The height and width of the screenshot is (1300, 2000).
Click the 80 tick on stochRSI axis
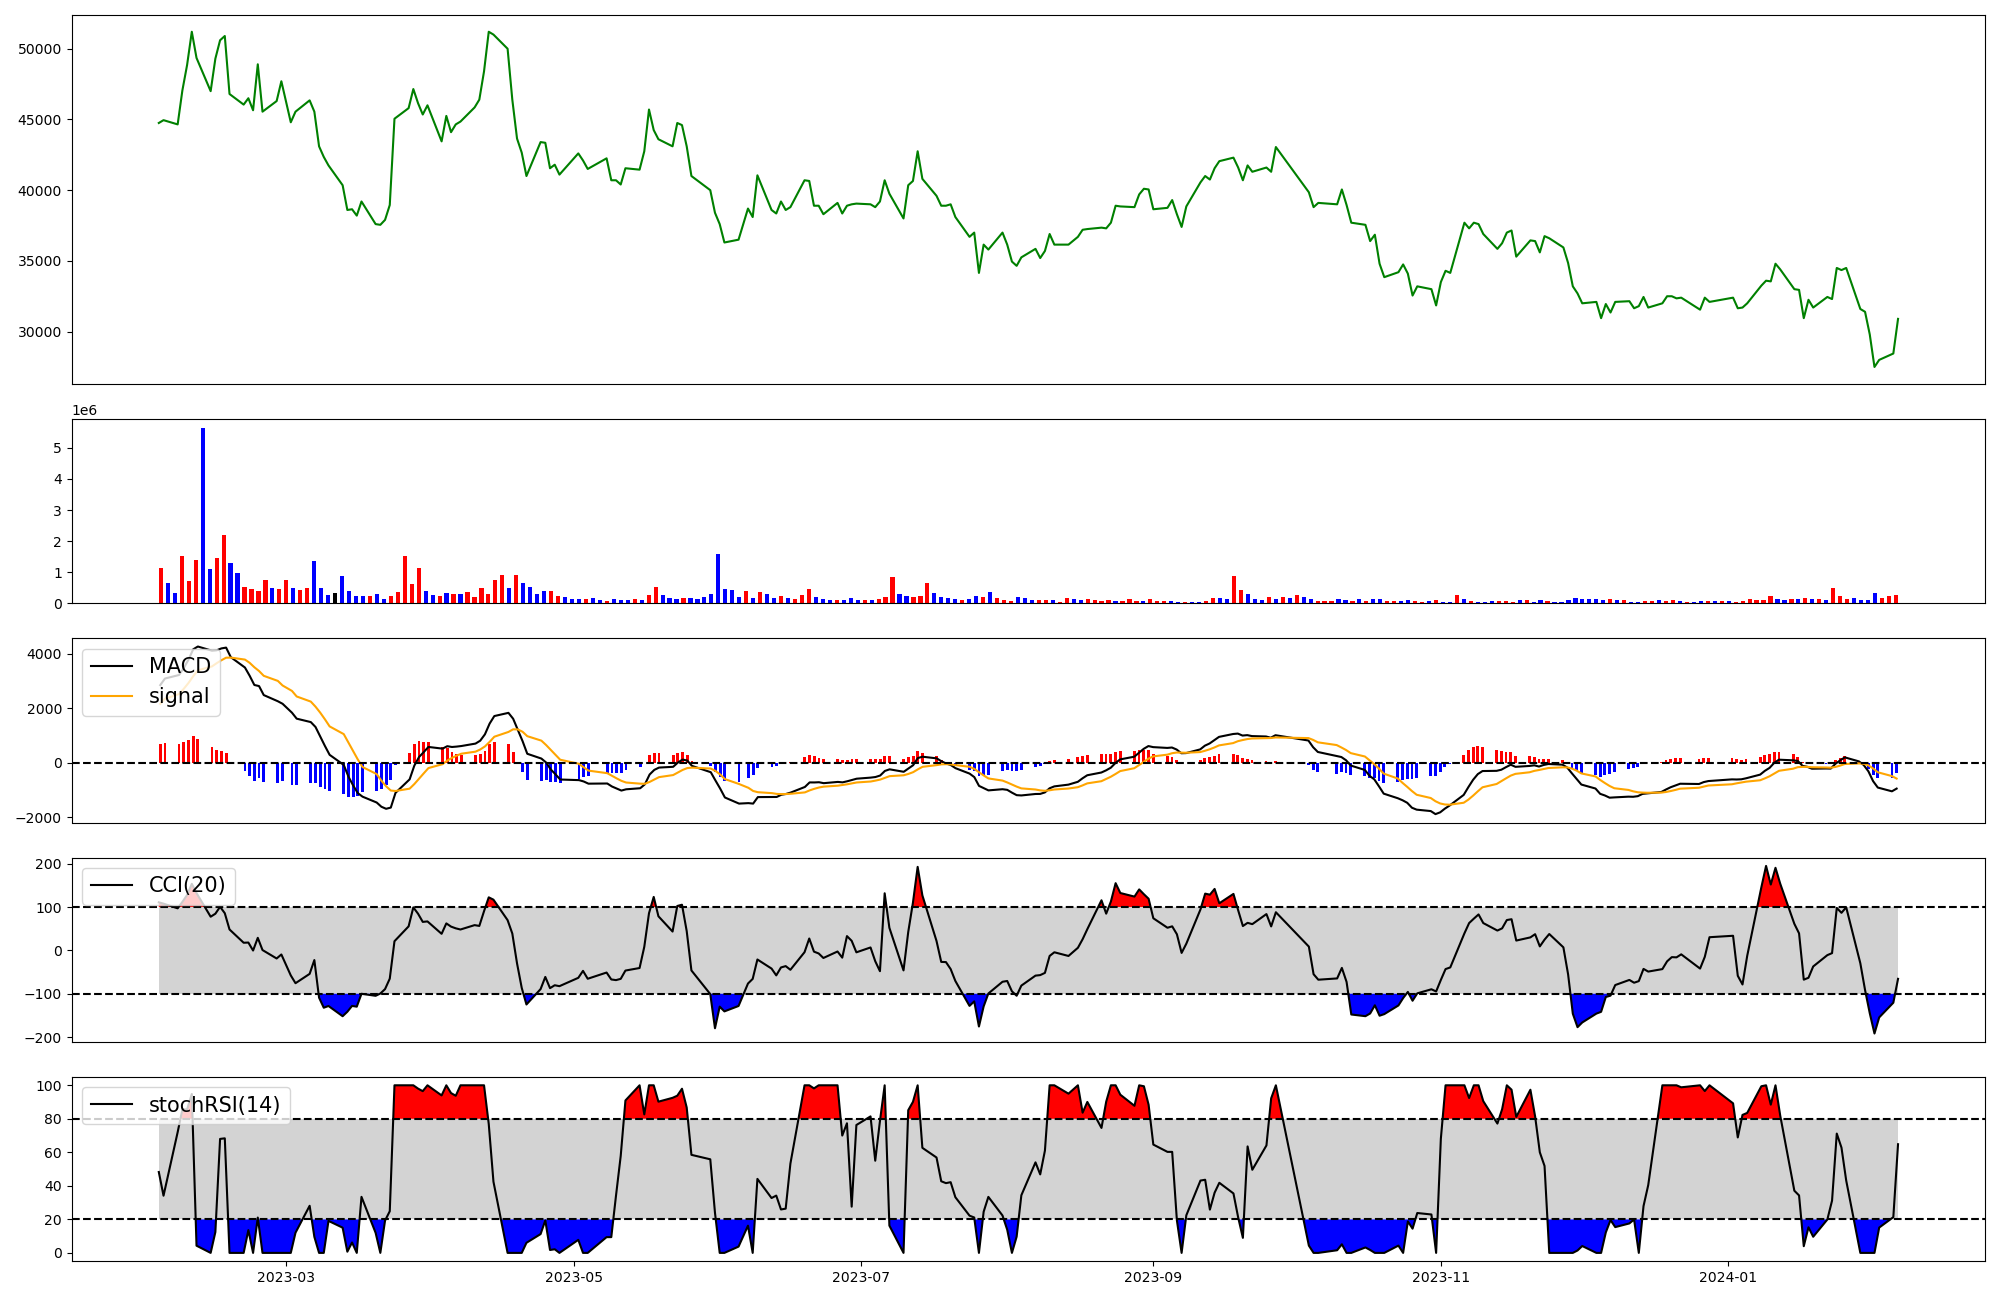[52, 1119]
